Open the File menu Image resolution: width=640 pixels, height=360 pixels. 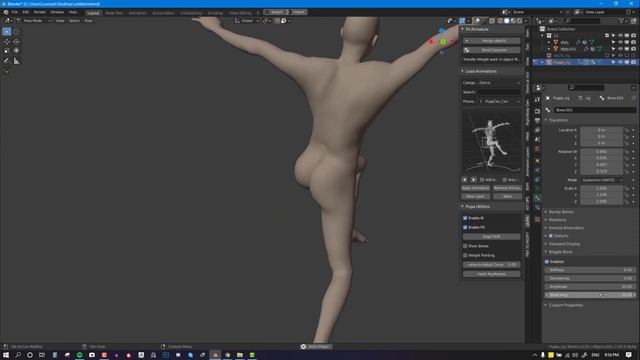tap(15, 12)
